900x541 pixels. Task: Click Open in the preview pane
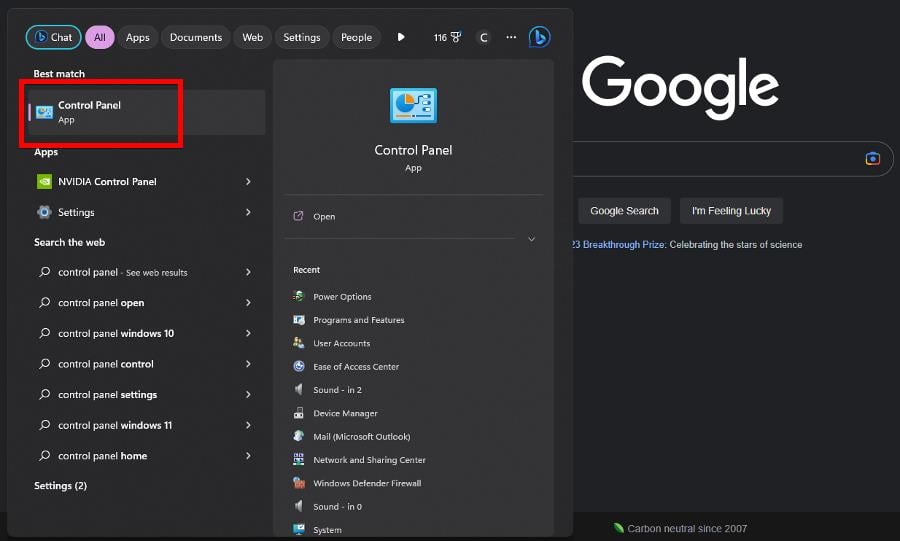pos(324,216)
